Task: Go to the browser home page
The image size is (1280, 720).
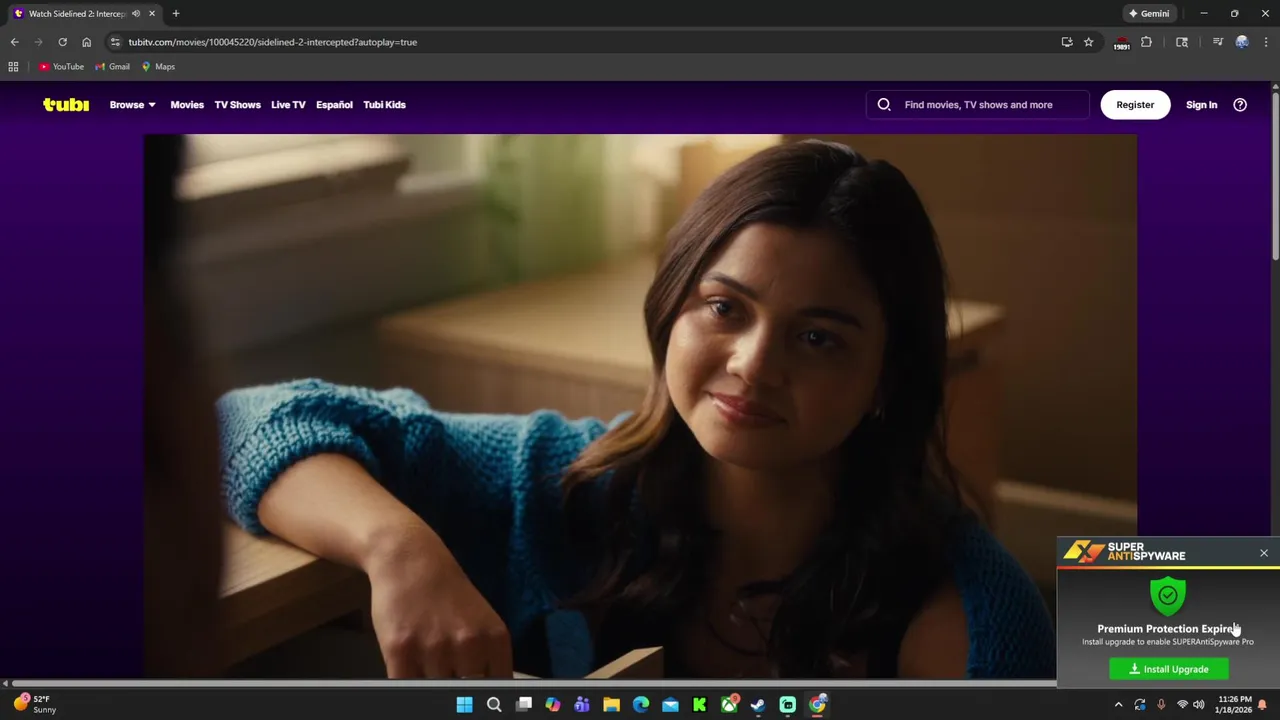Action: 86,42
